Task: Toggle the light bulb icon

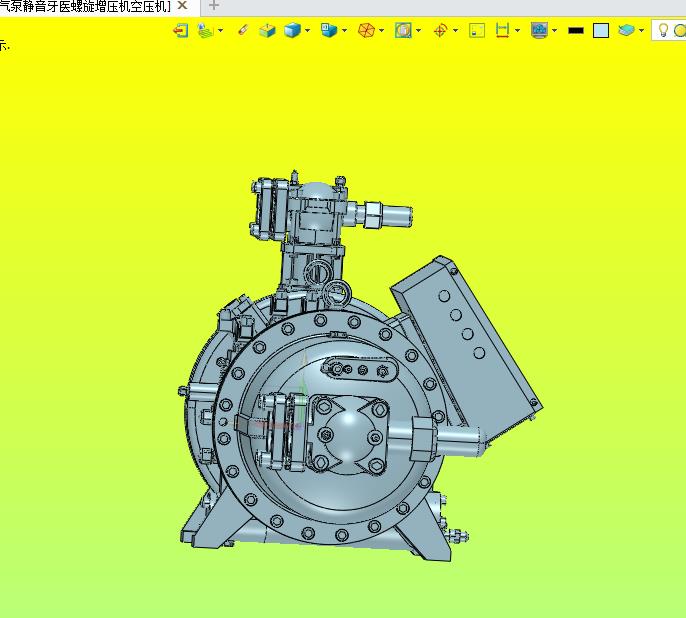Action: pos(663,31)
